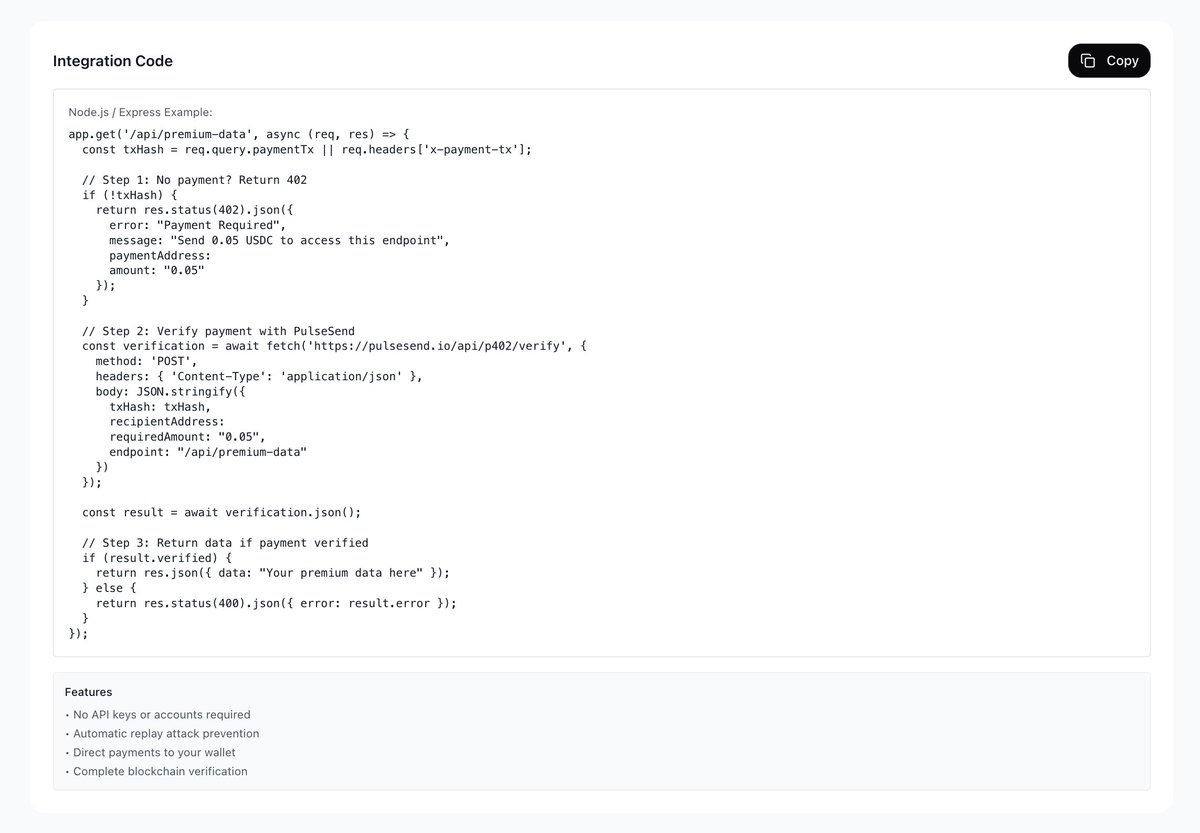Click the 'body: JSON.stringify({' line

(x=170, y=392)
